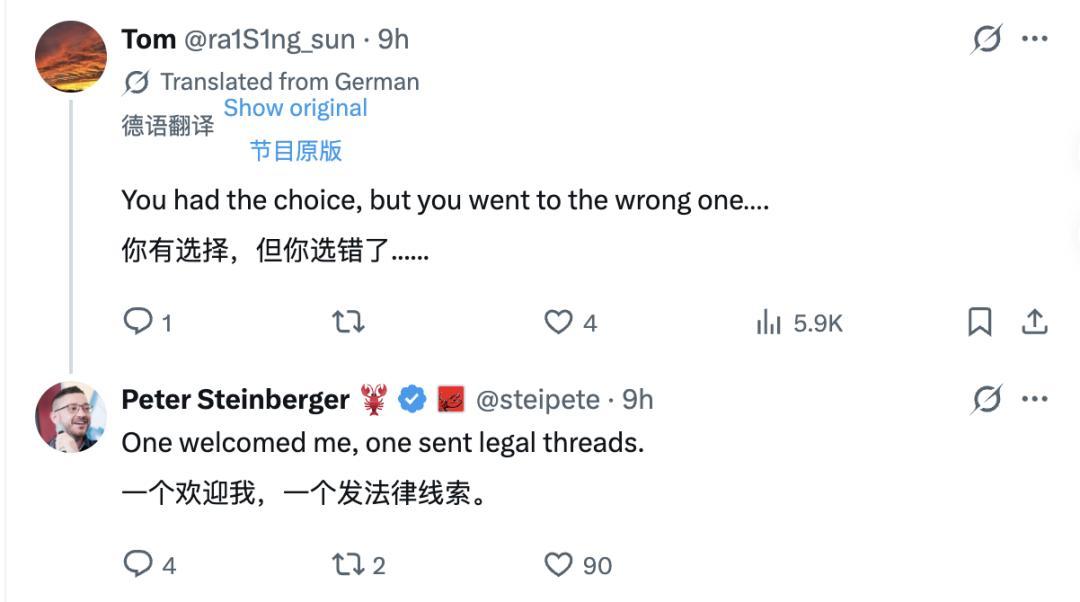
Task: Reply to Peter Steinberger's tweet
Action: point(138,564)
